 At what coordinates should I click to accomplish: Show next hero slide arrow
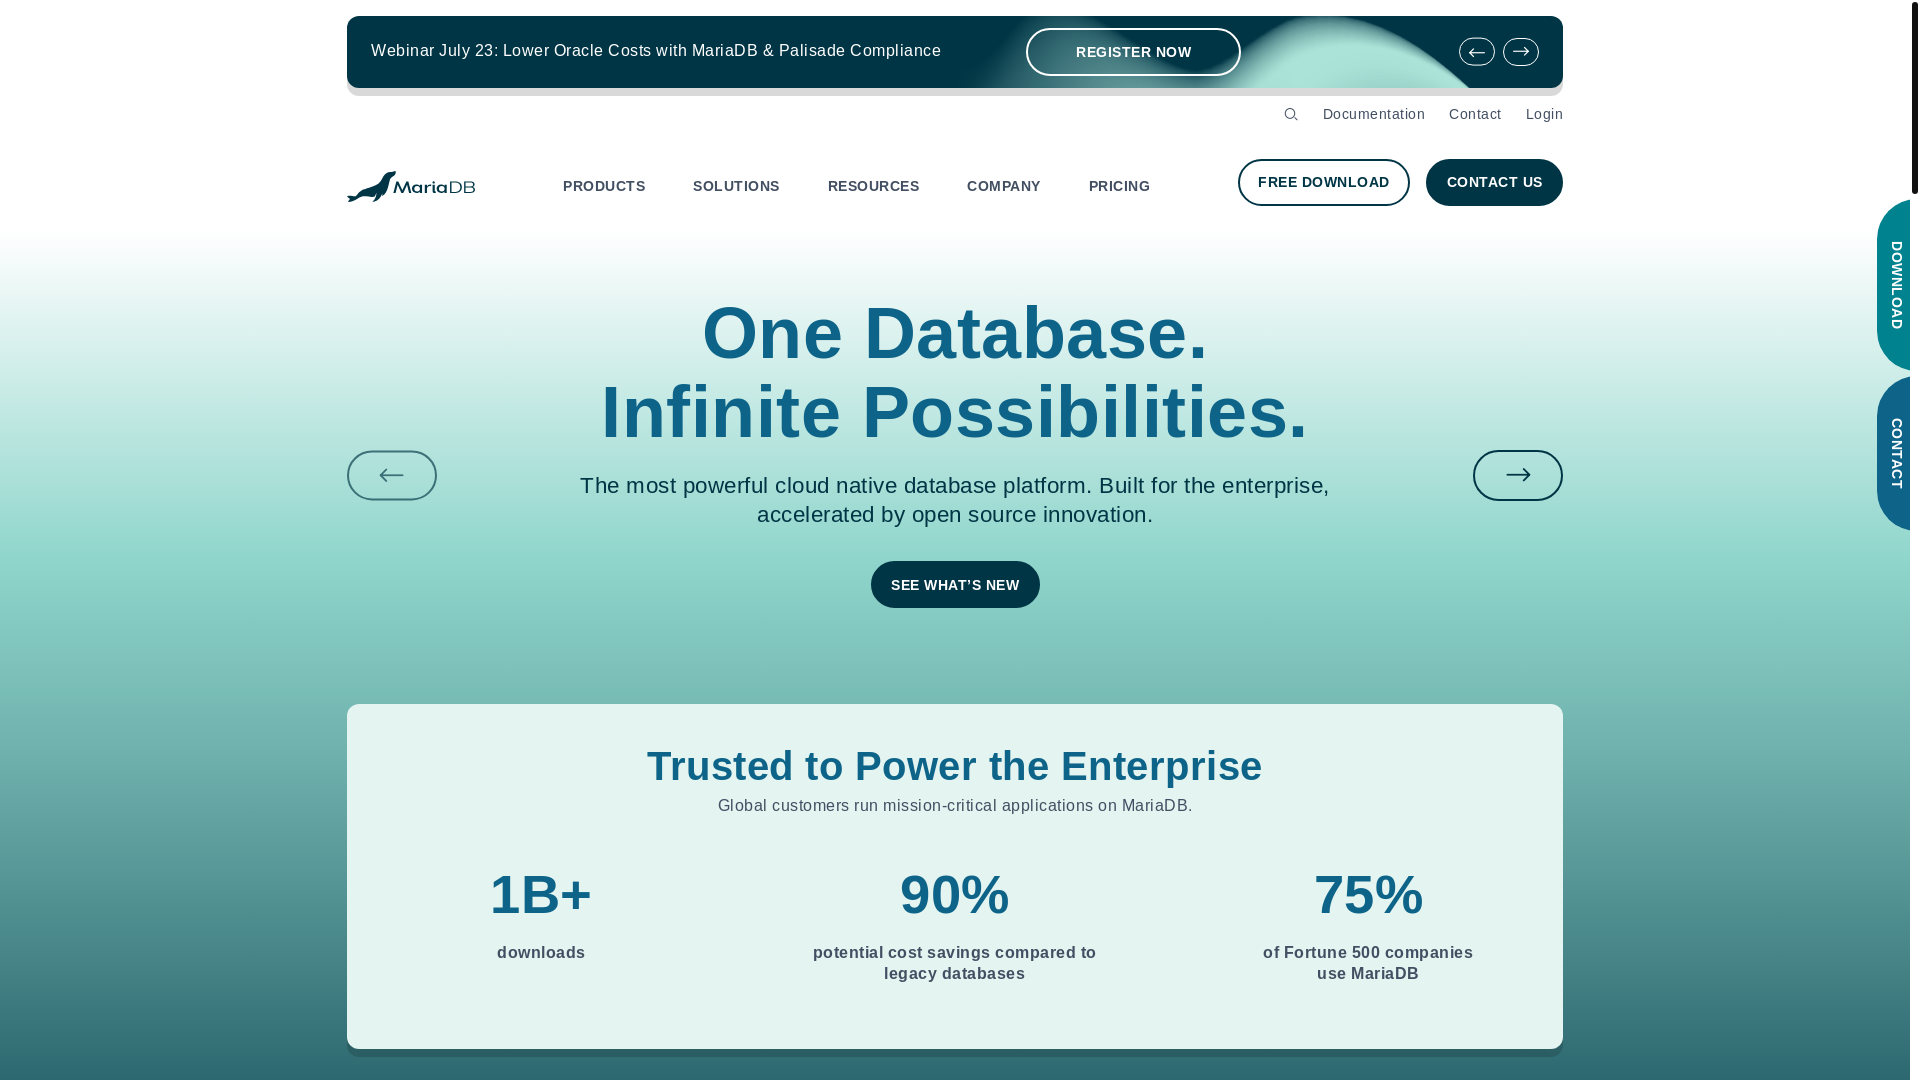pos(1517,475)
